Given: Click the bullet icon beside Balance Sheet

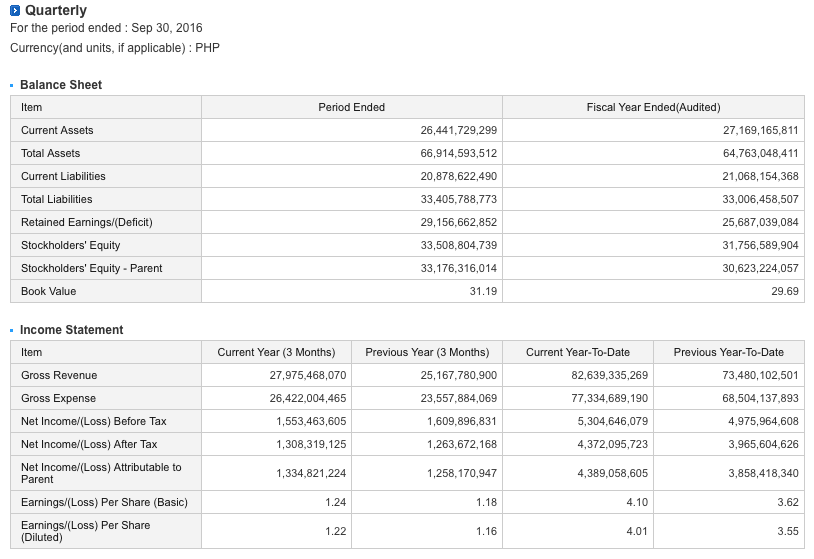Looking at the screenshot, I should [12, 86].
